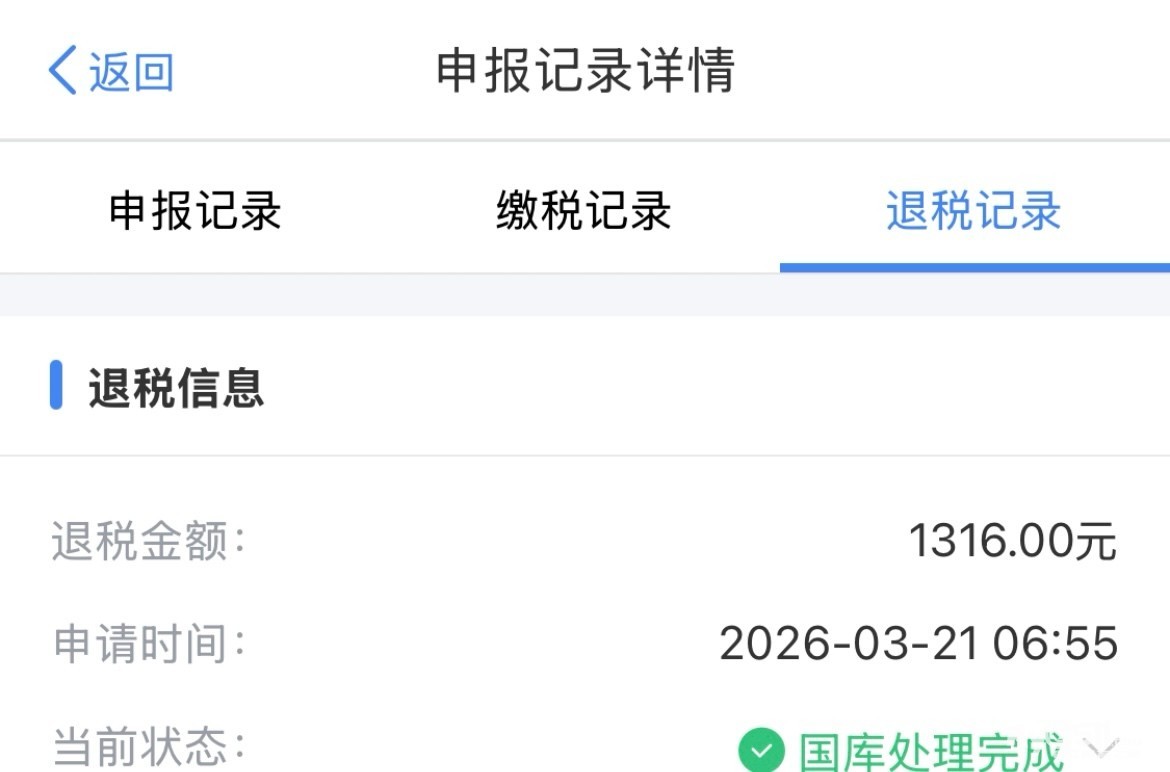
Task: Go back via the 返回 link
Action: coord(131,72)
